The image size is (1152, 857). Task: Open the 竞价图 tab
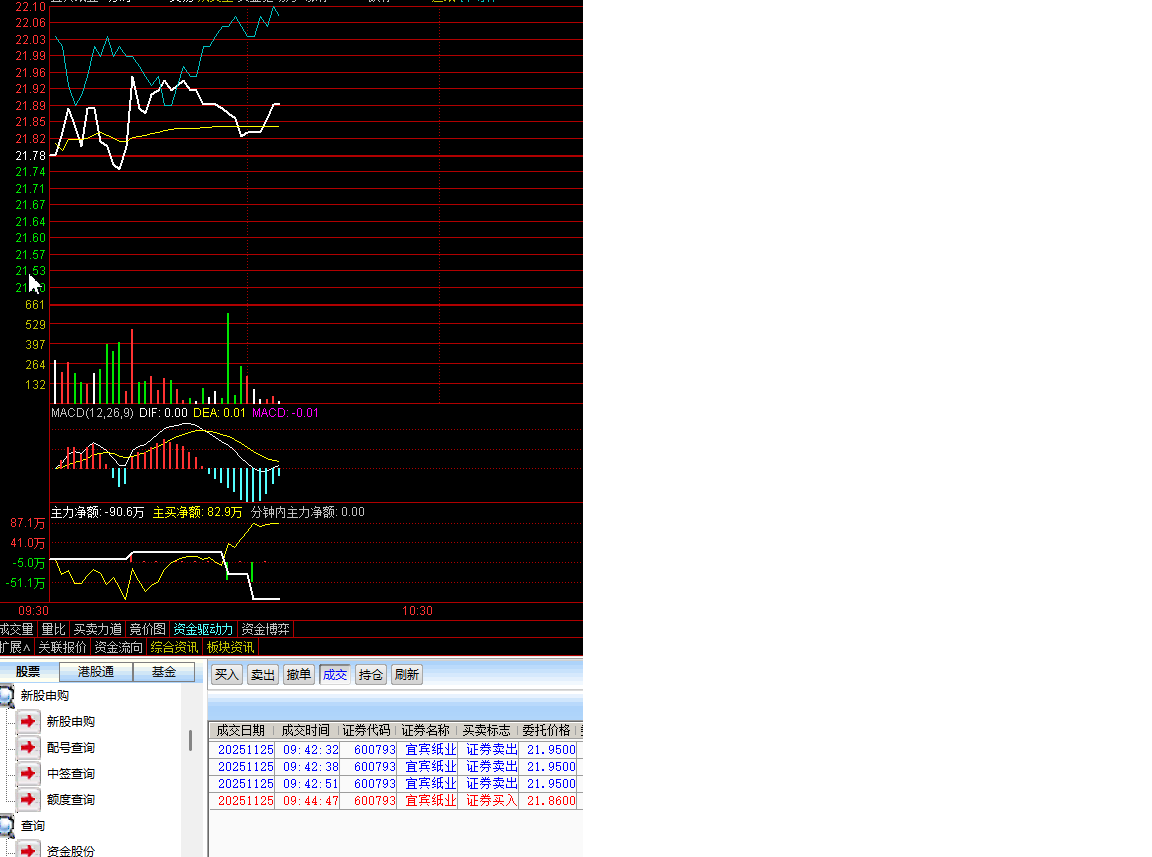tap(147, 629)
